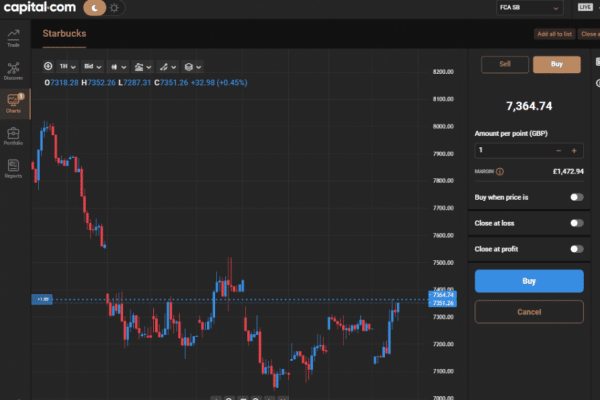Viewport: 600px width, 400px height.
Task: Click Add all to list button
Action: [x=554, y=34]
